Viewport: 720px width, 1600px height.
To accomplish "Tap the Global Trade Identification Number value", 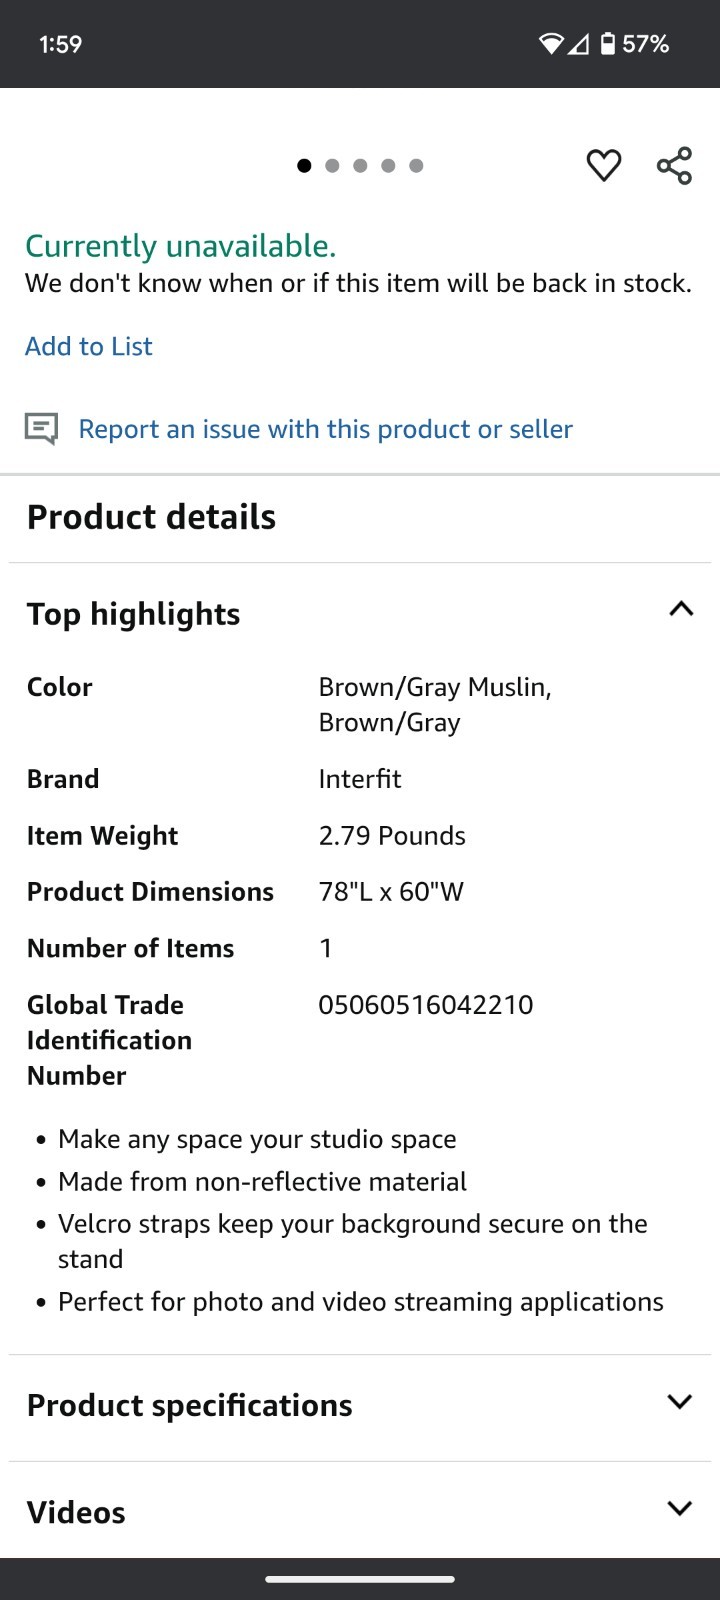I will (426, 1004).
